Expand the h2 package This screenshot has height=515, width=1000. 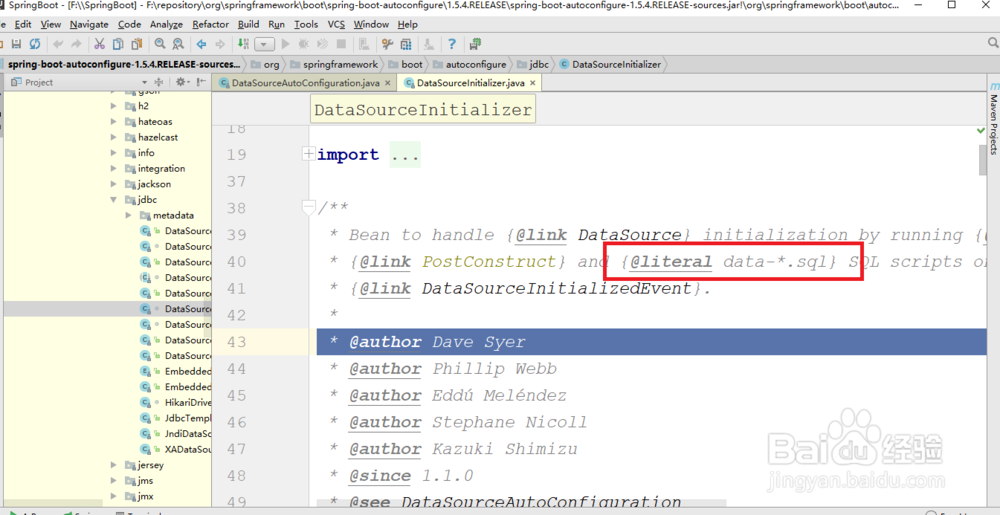click(114, 106)
